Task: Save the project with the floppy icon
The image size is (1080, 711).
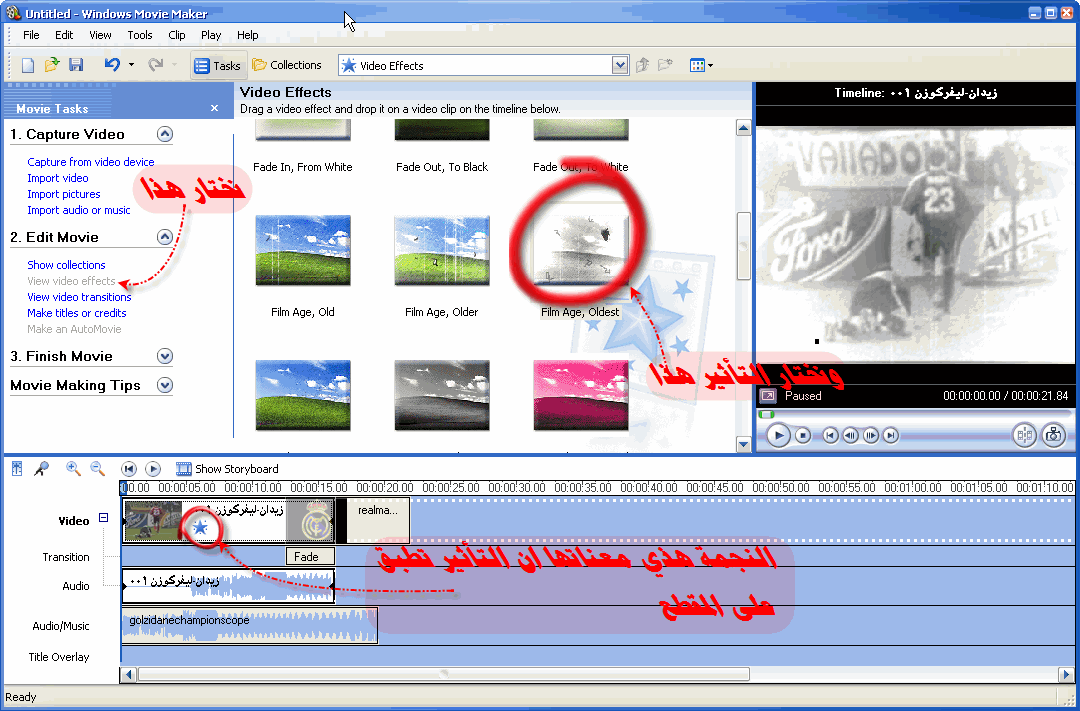Action: pos(76,65)
